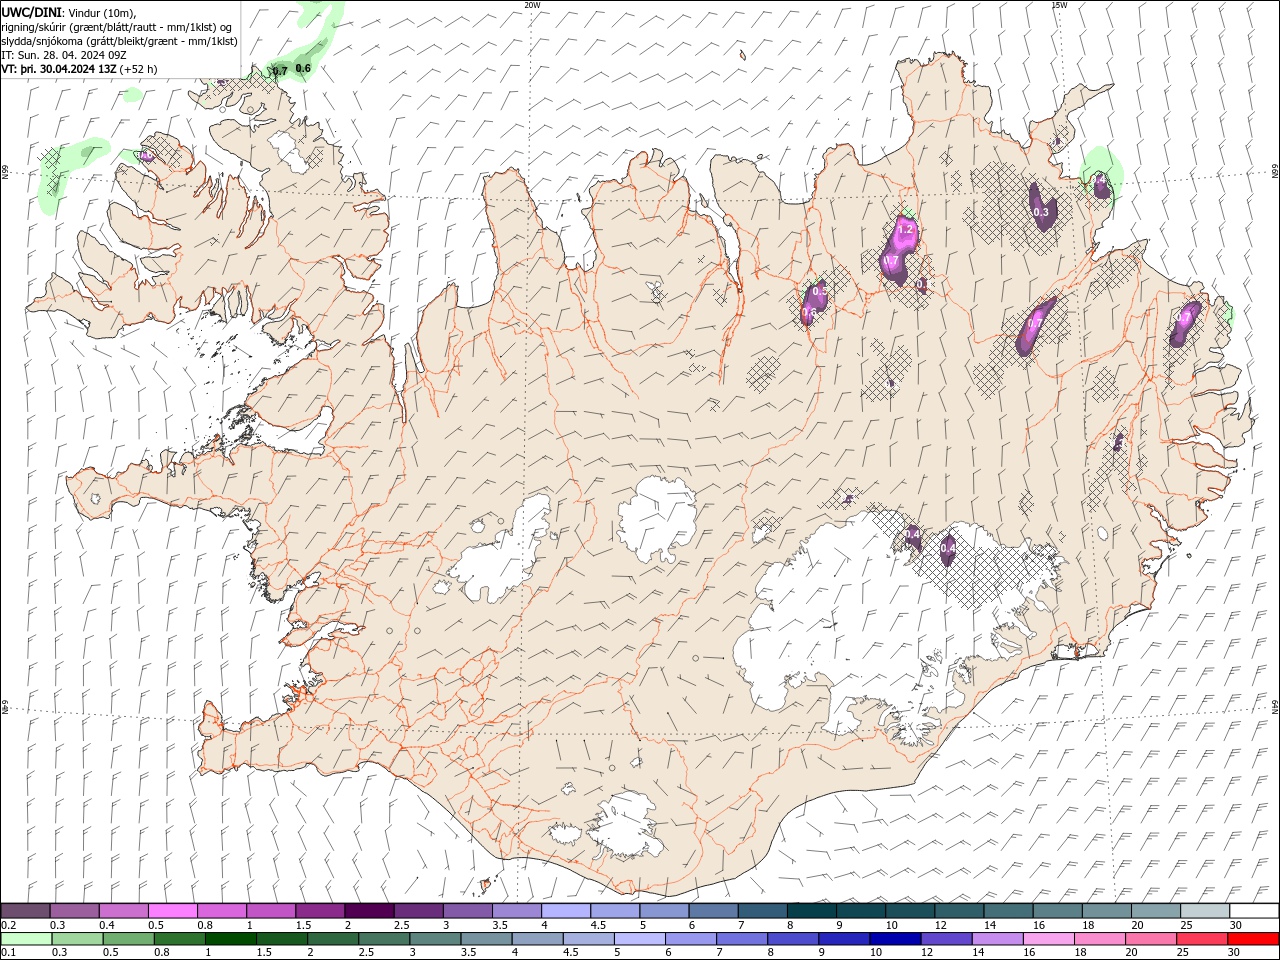Click the 'slydda/snjókoma (grátt/bleikt/grænt' description line
The width and height of the screenshot is (1280, 960).
point(119,41)
